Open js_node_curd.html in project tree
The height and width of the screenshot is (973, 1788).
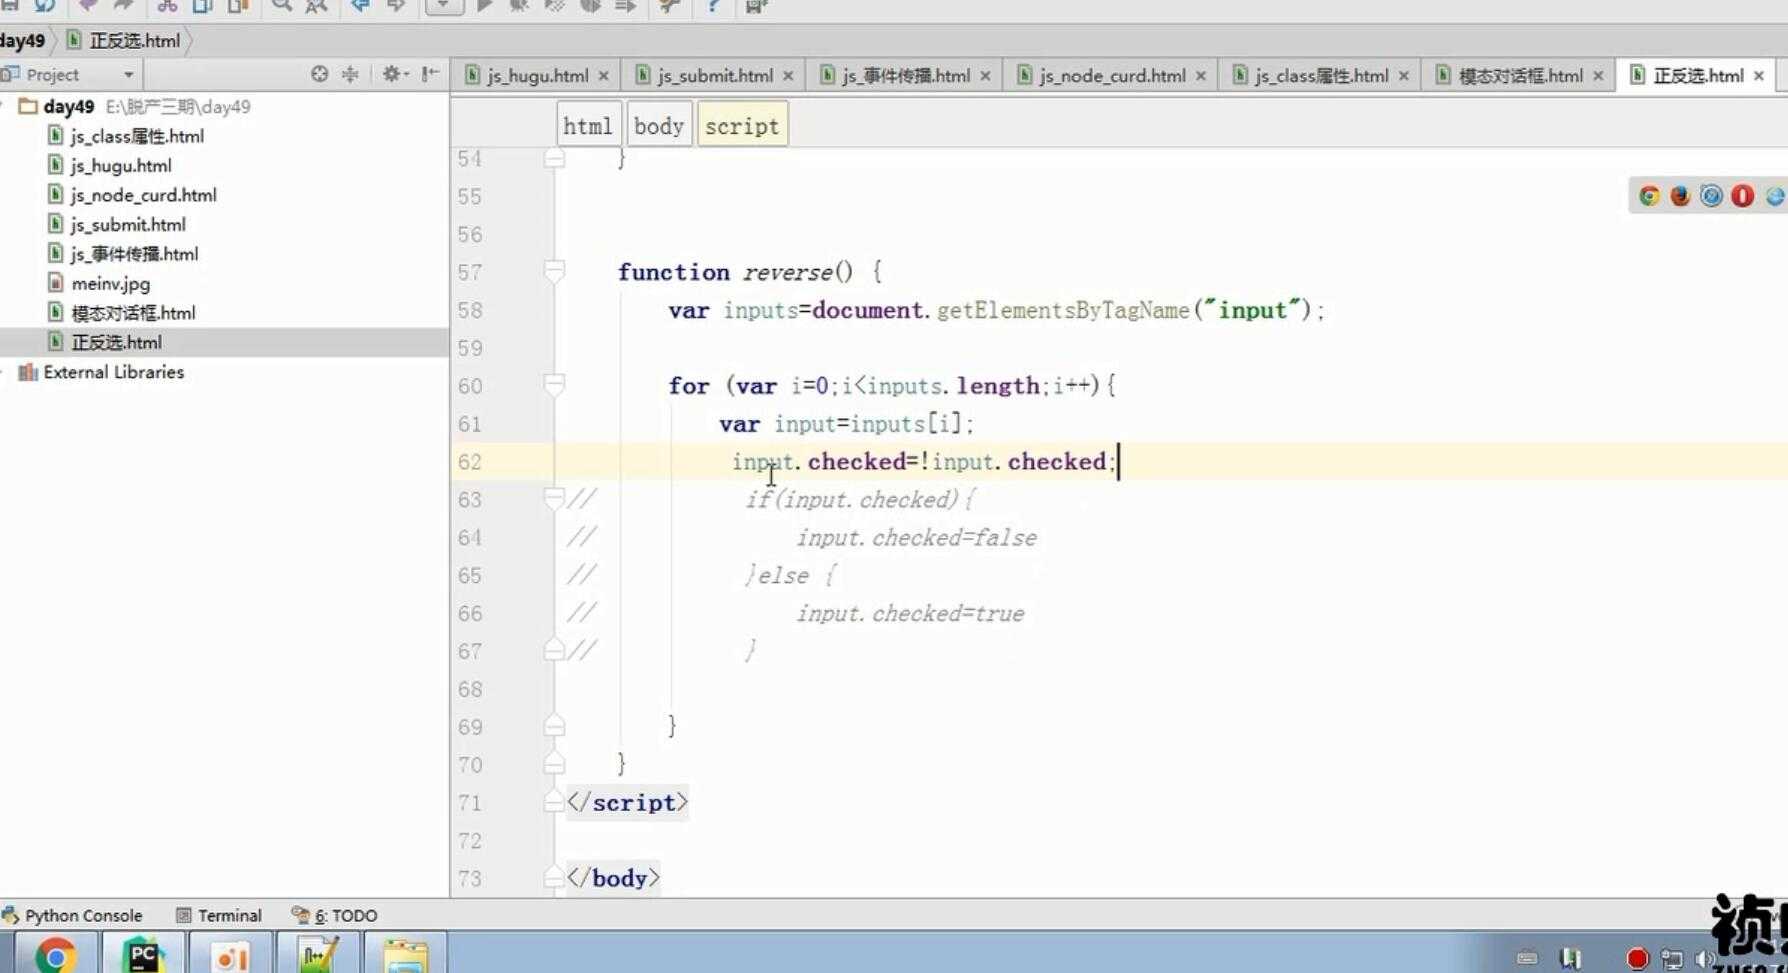(x=143, y=195)
